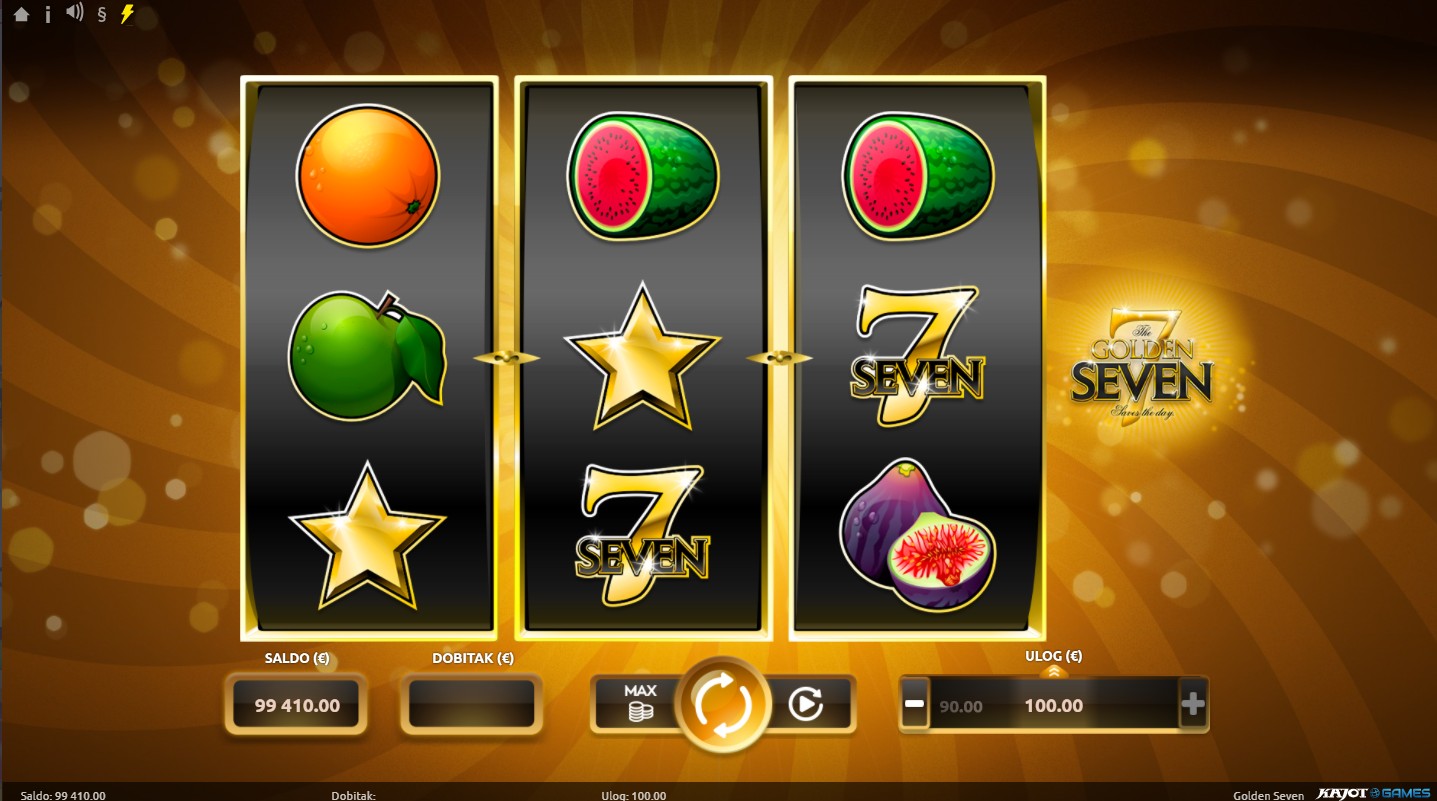
Task: Click the SALDO balance display
Action: pyautogui.click(x=296, y=705)
